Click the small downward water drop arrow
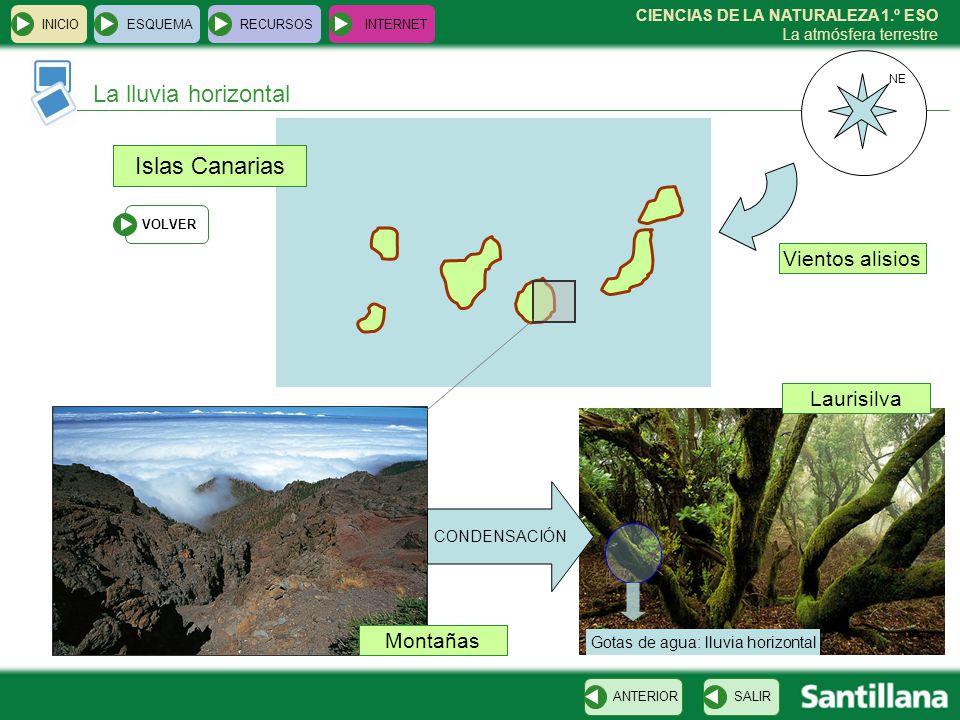960x720 pixels. click(632, 601)
